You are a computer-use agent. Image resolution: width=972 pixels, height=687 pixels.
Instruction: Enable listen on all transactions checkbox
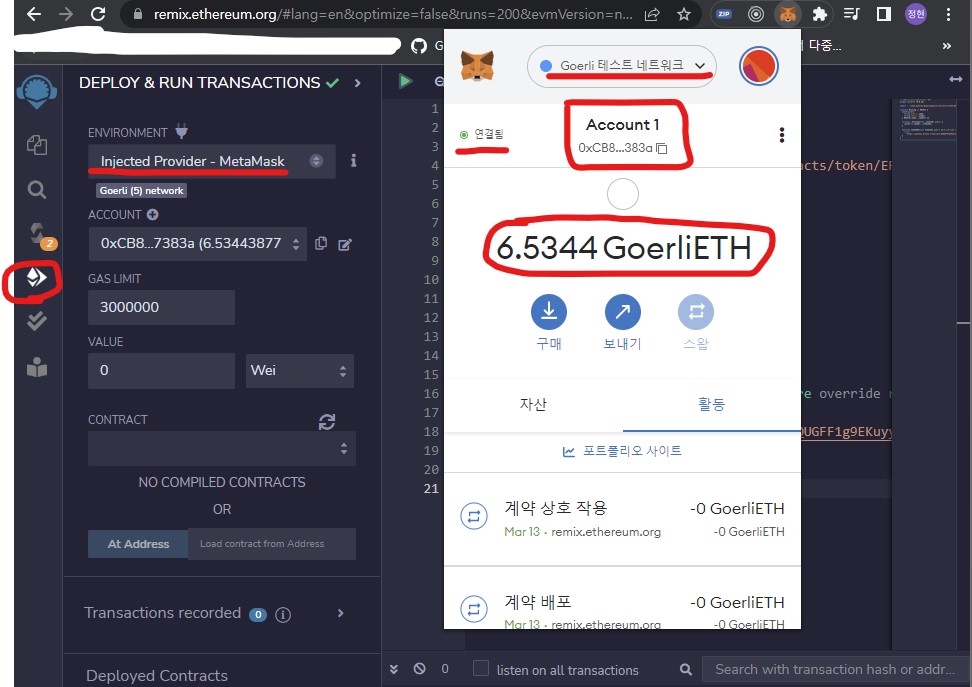point(480,668)
